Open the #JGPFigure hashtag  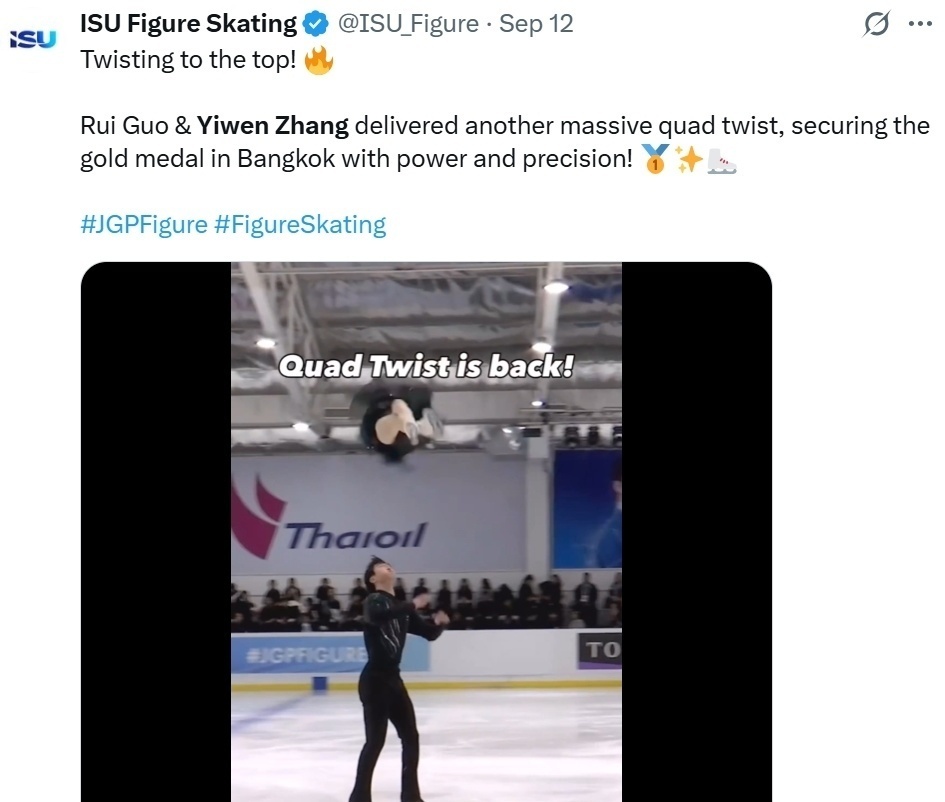tap(143, 224)
